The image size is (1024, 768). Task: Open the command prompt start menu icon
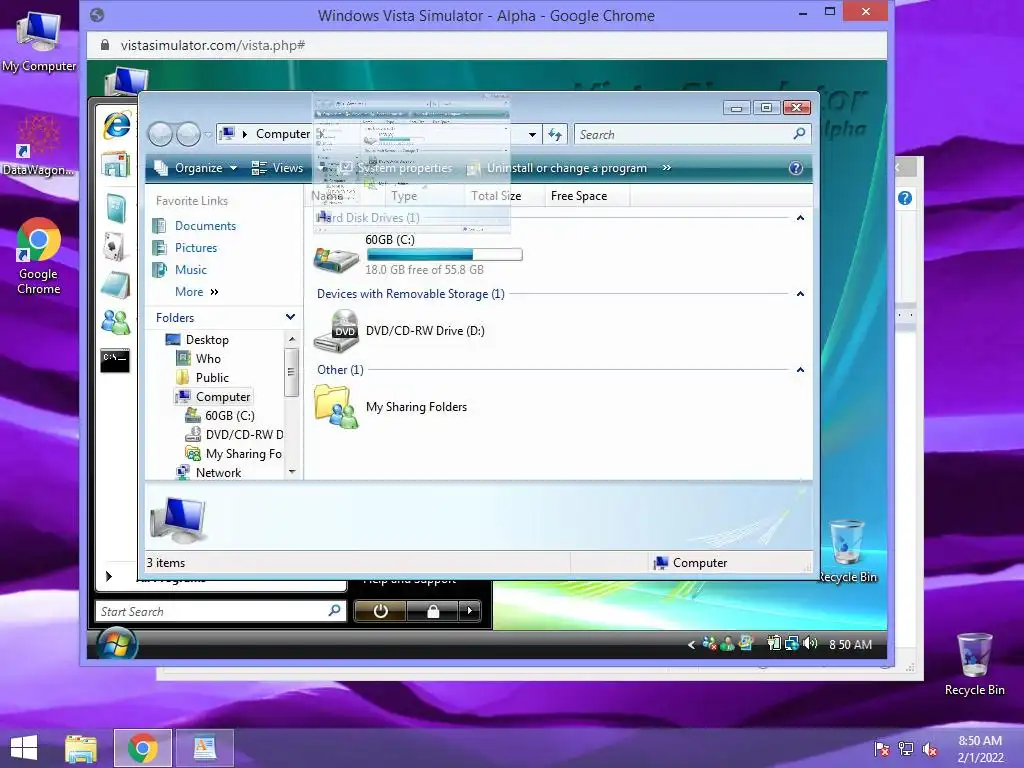pos(115,360)
